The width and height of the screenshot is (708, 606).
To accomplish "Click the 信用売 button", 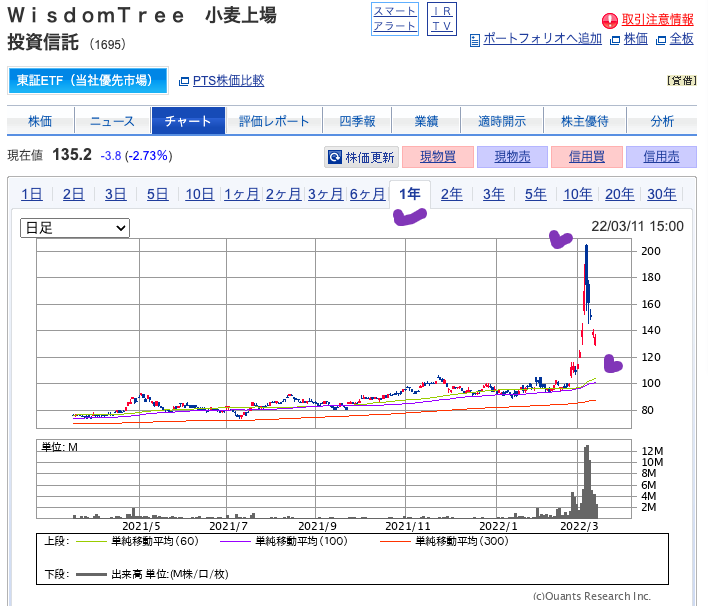I will tap(661, 157).
